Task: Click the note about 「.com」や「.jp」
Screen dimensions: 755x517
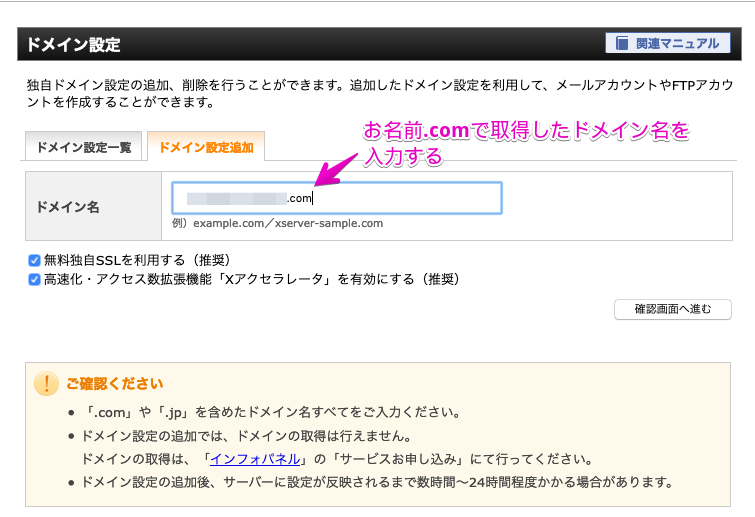Action: (x=273, y=412)
